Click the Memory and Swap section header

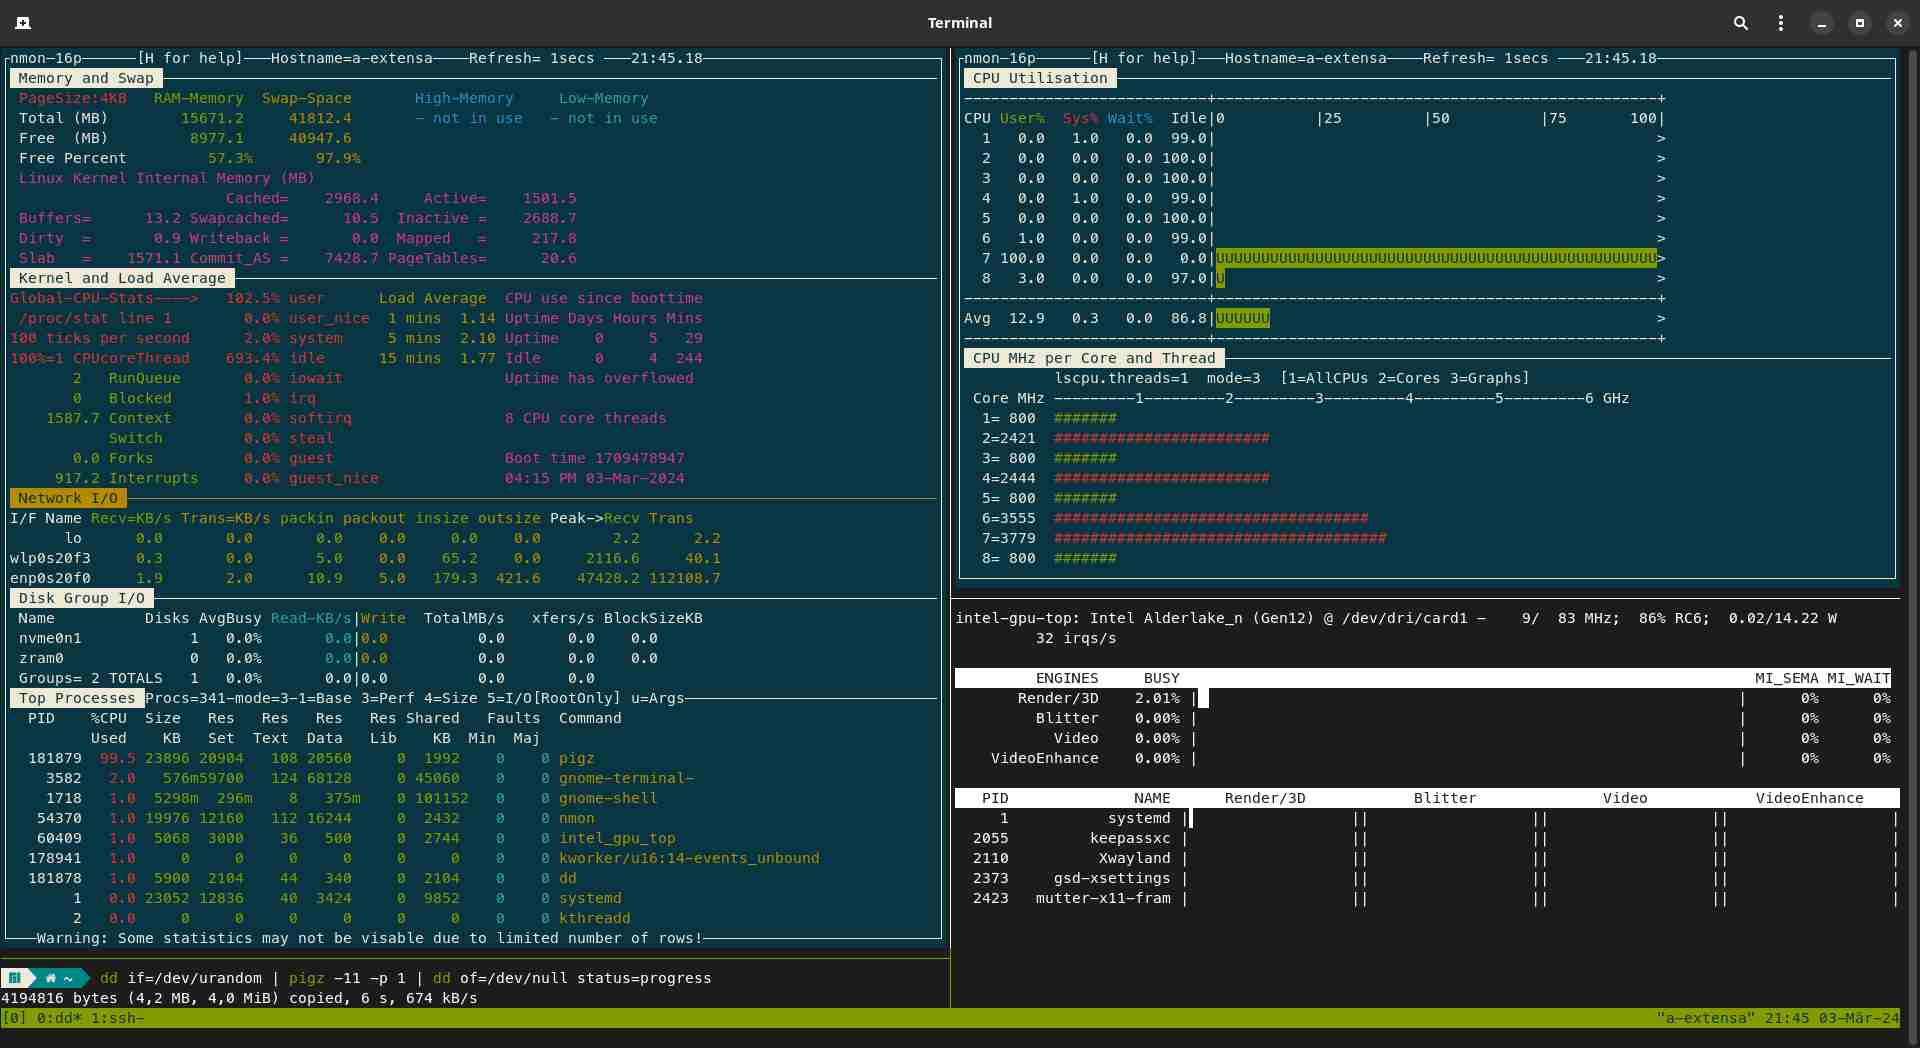tap(86, 78)
